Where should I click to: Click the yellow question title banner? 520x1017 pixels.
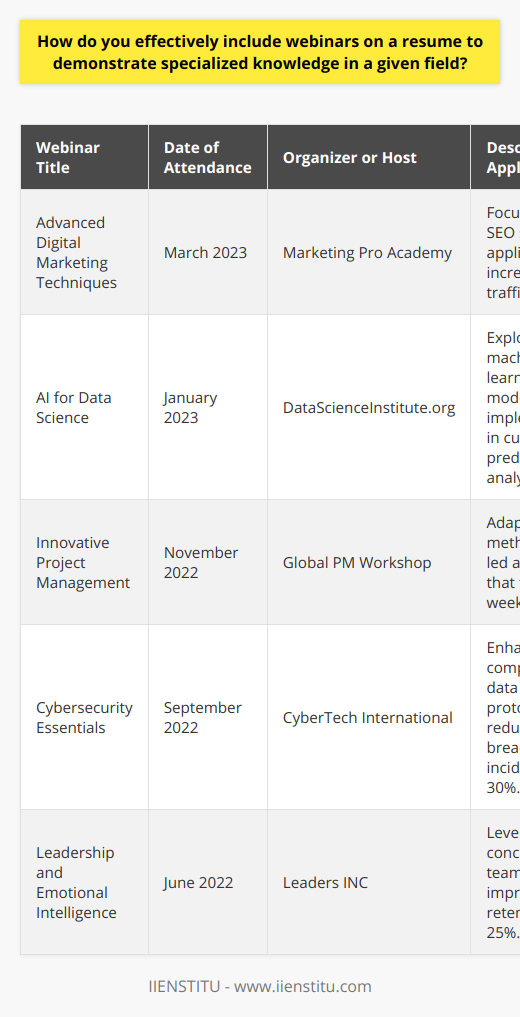click(260, 52)
